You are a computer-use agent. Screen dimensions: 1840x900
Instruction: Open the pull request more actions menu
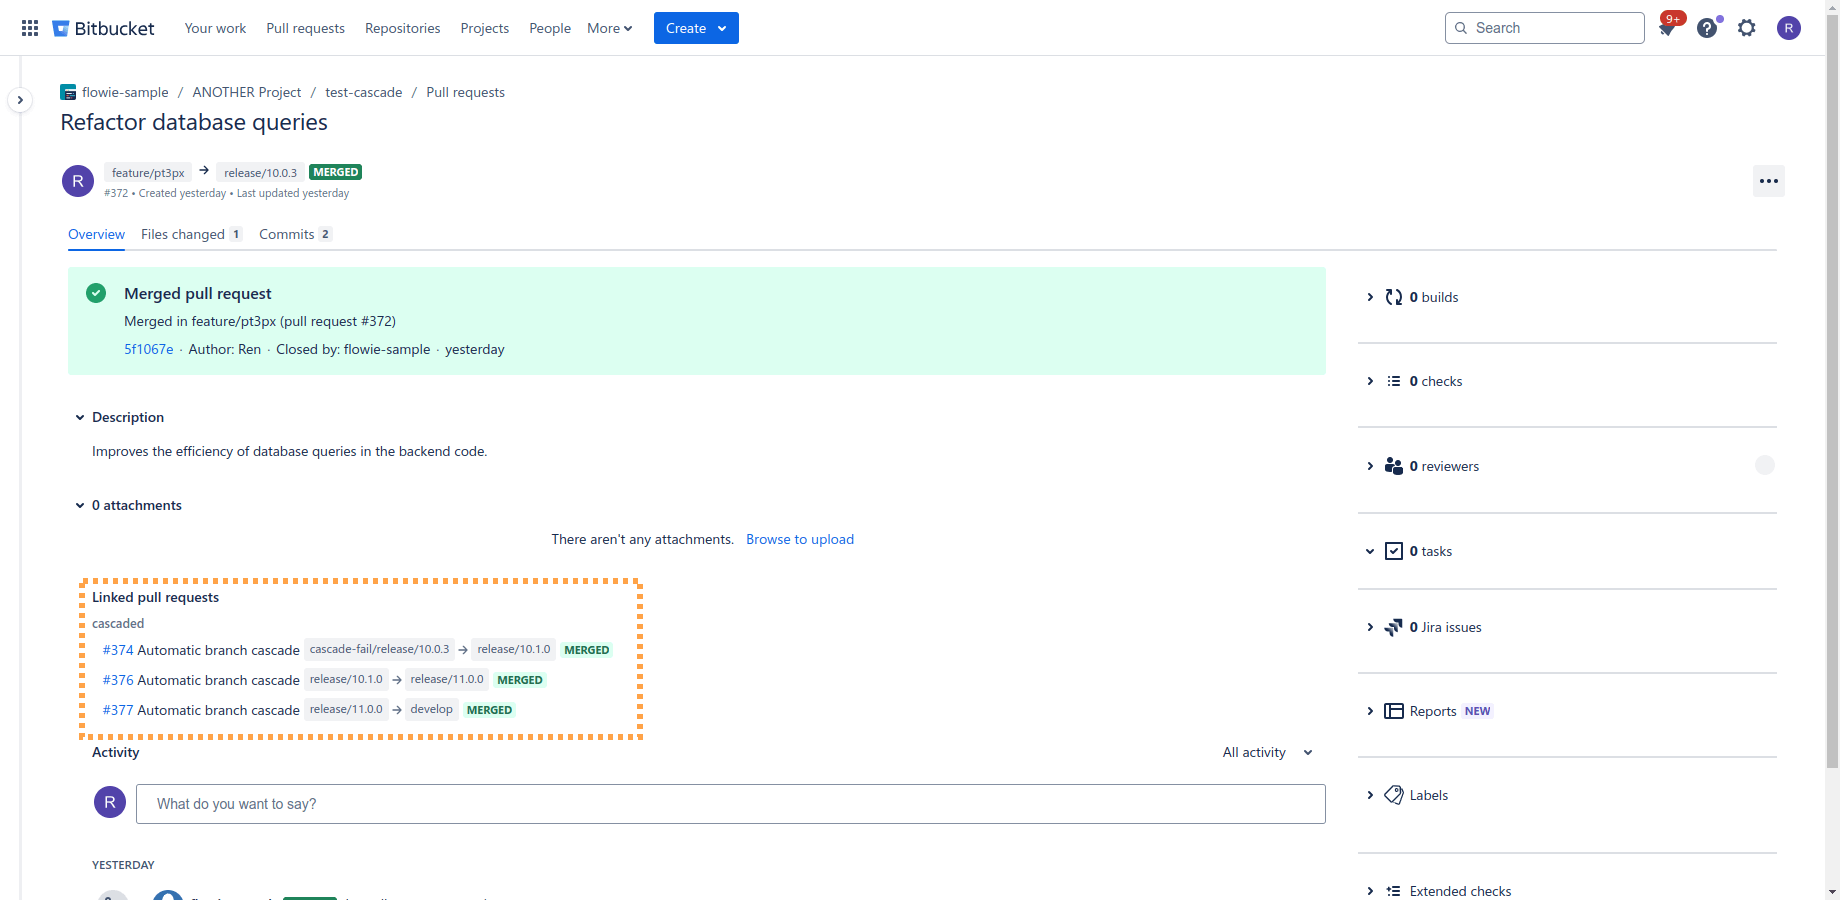(1768, 181)
